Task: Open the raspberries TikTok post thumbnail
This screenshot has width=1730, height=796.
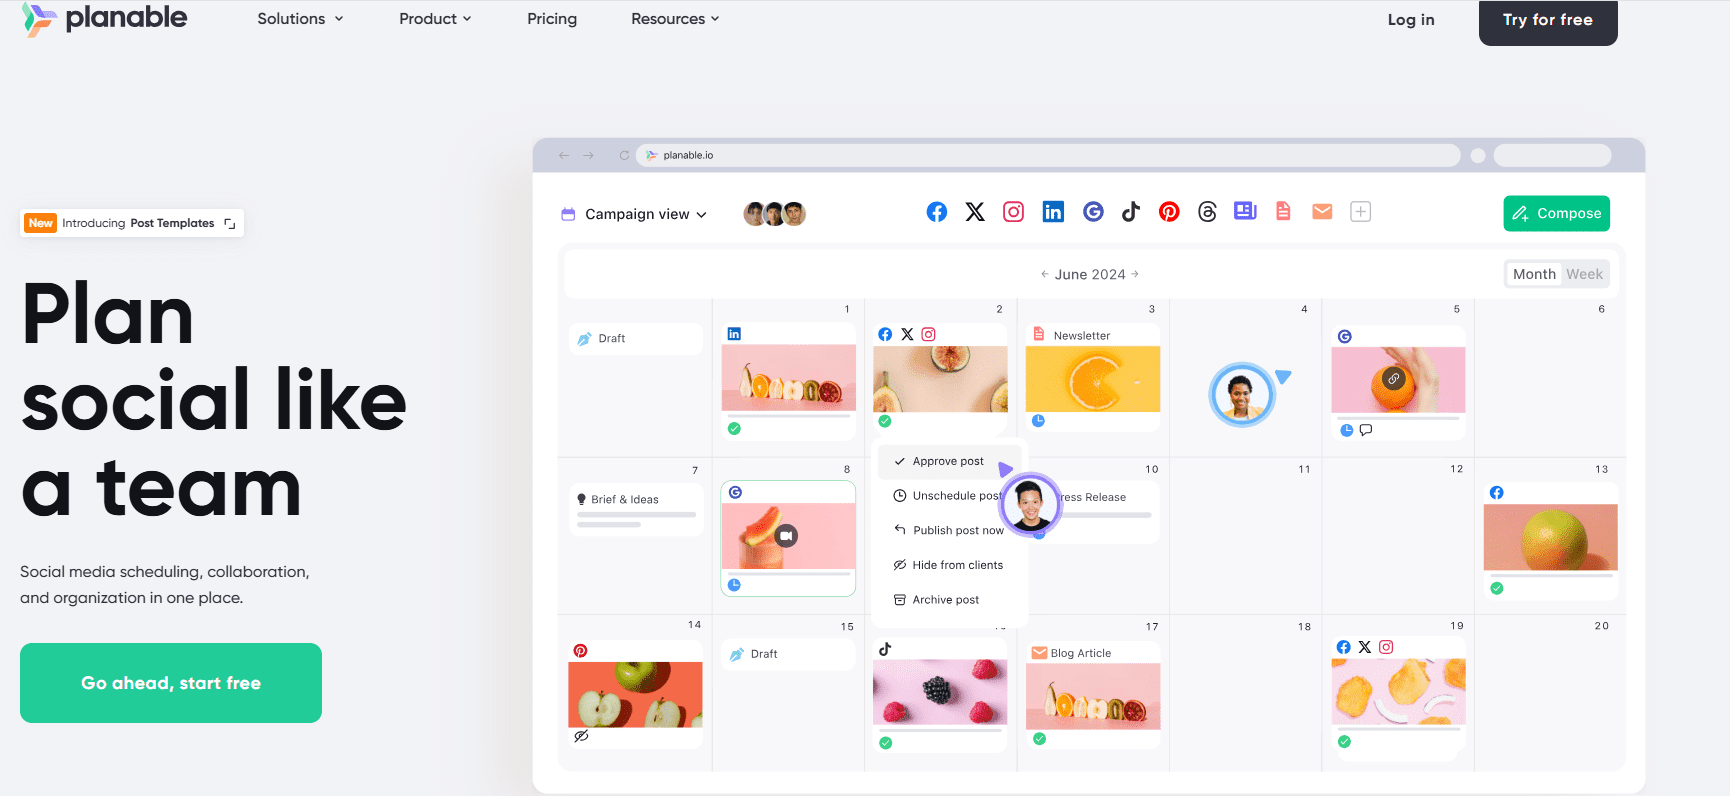Action: (939, 692)
